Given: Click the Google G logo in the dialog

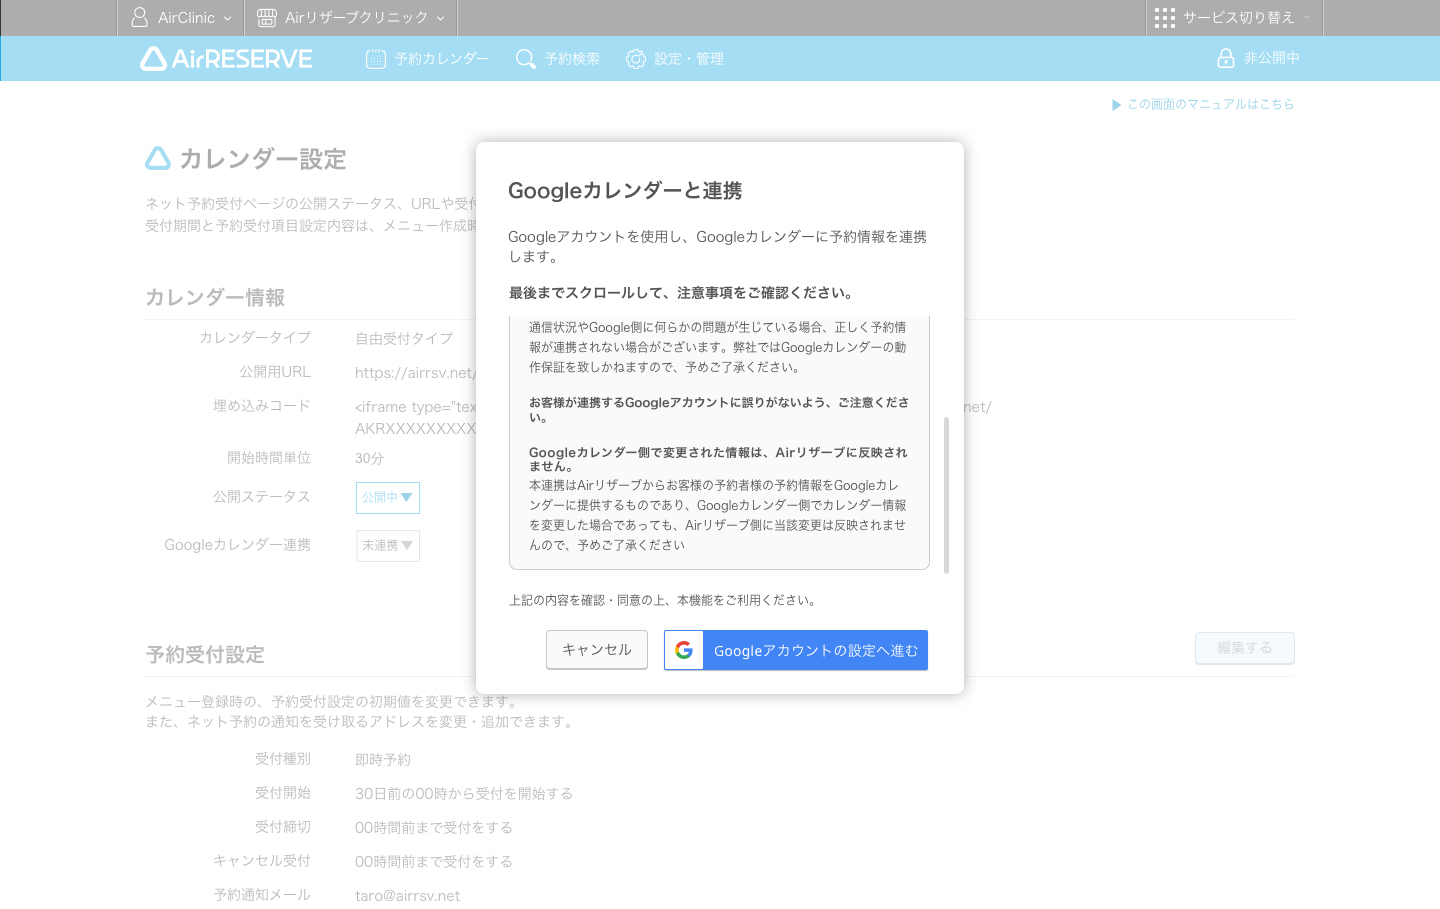Looking at the screenshot, I should (x=683, y=649).
